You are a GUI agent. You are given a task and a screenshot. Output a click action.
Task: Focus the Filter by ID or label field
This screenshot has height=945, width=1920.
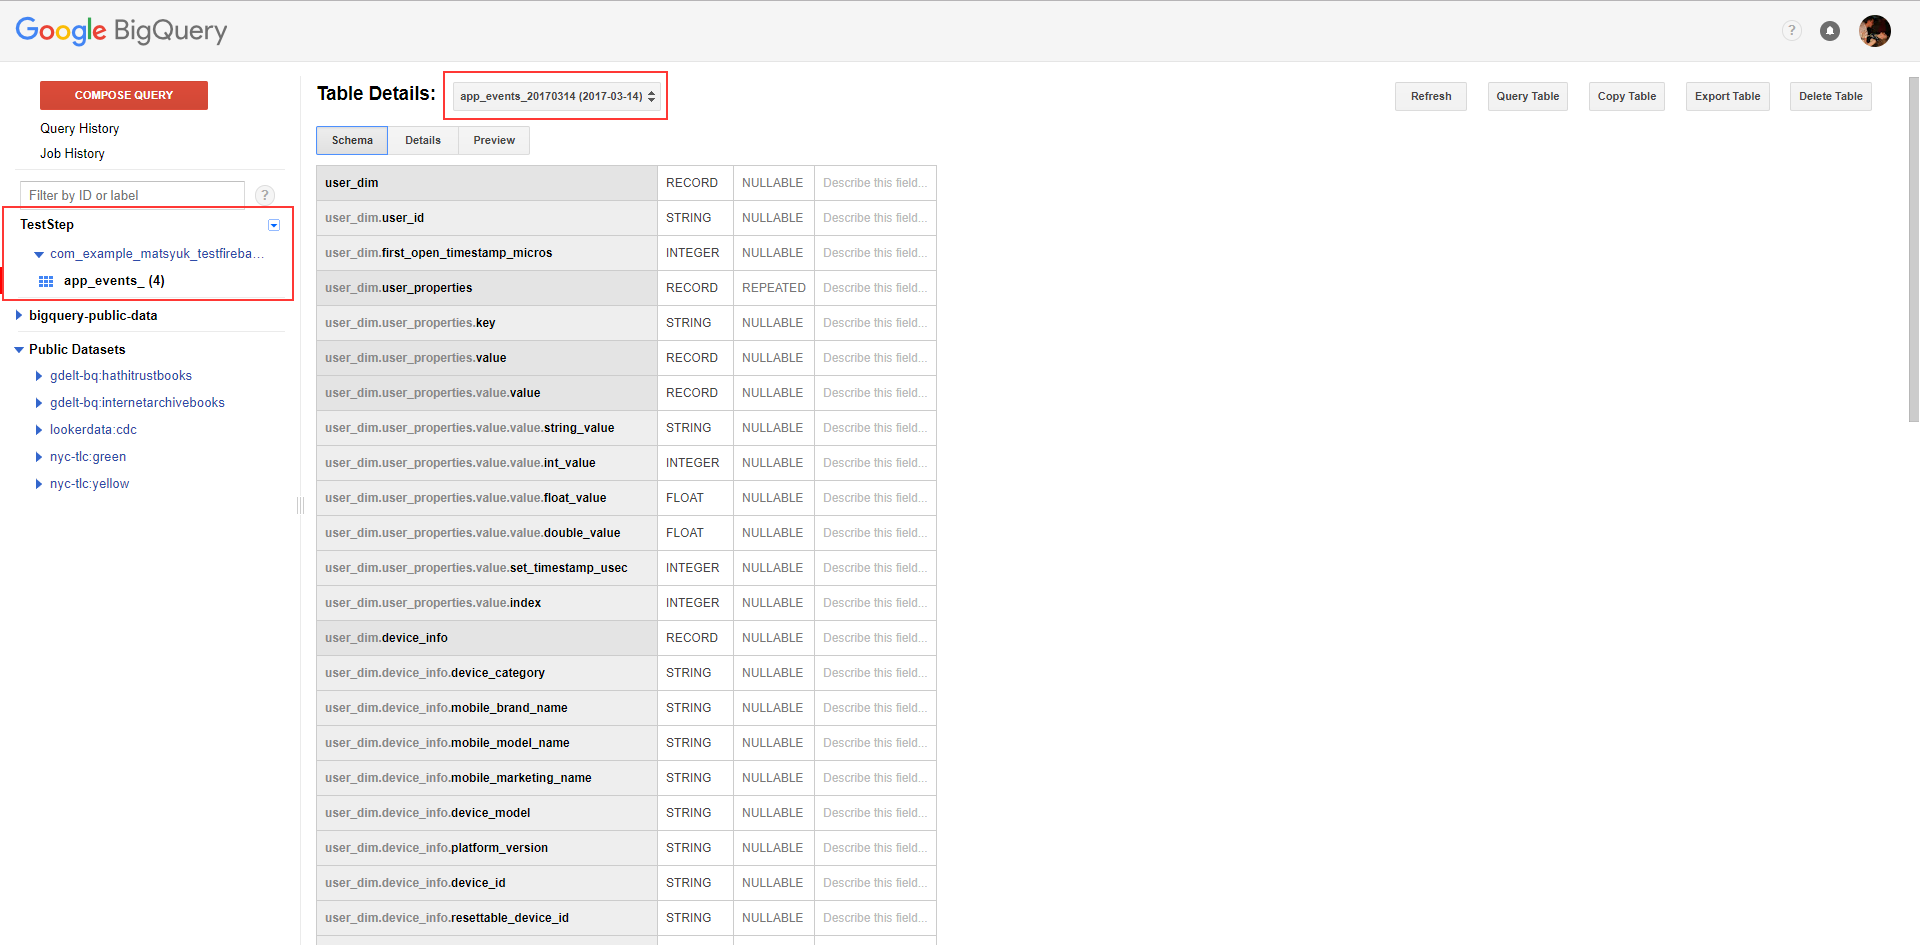(132, 195)
